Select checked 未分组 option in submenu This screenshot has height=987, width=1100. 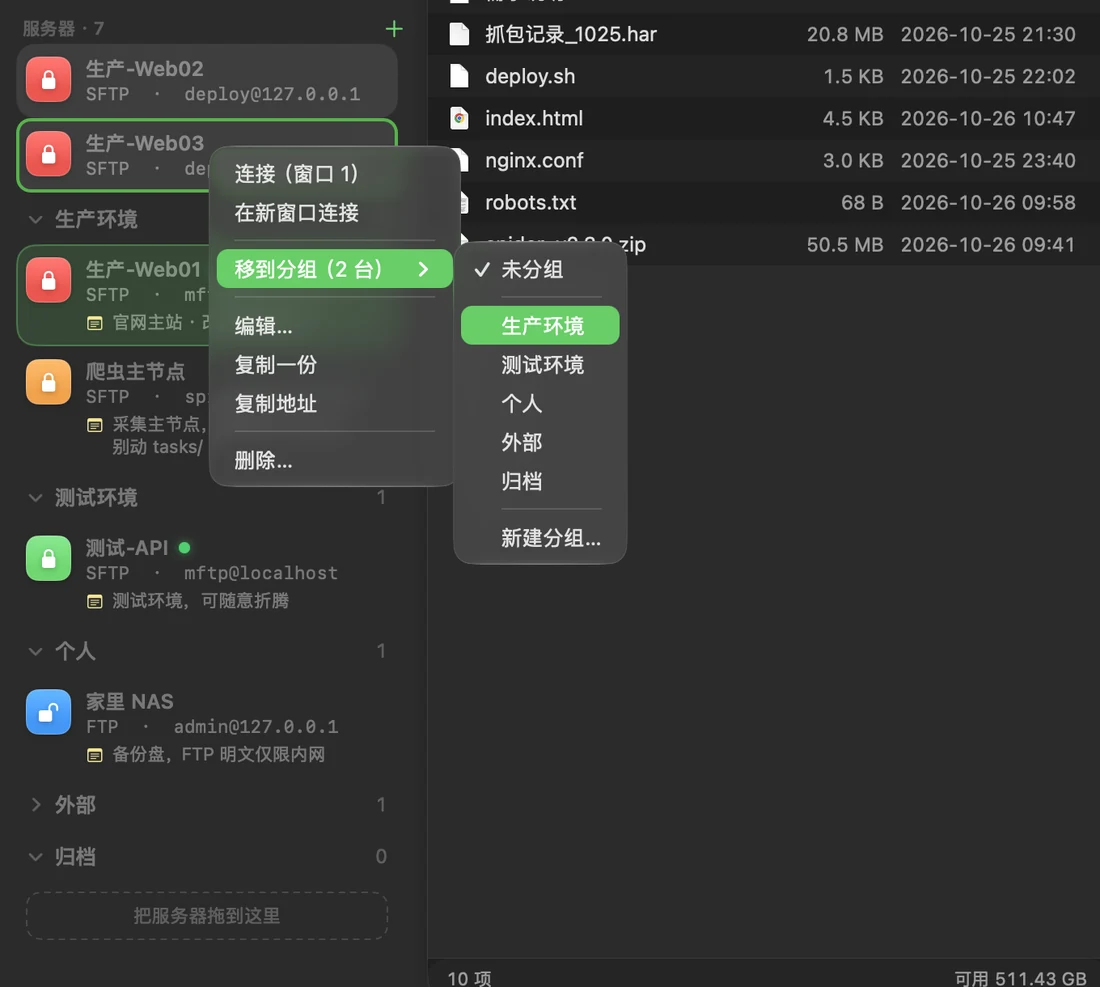539,269
